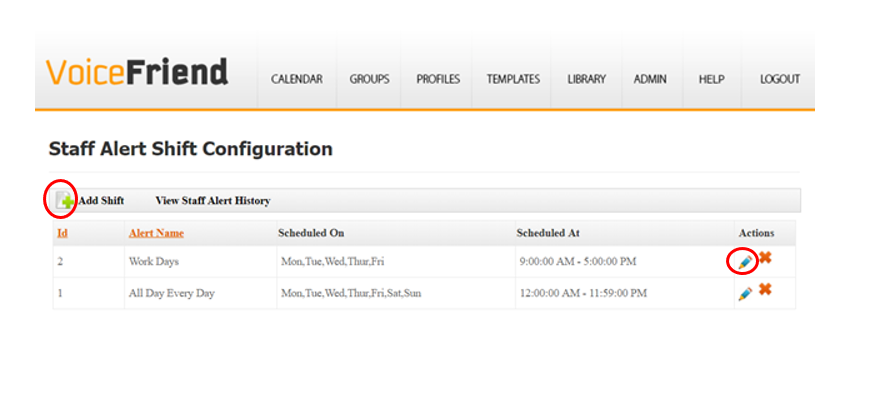
Task: Go to the PROFILES page
Action: click(x=438, y=79)
